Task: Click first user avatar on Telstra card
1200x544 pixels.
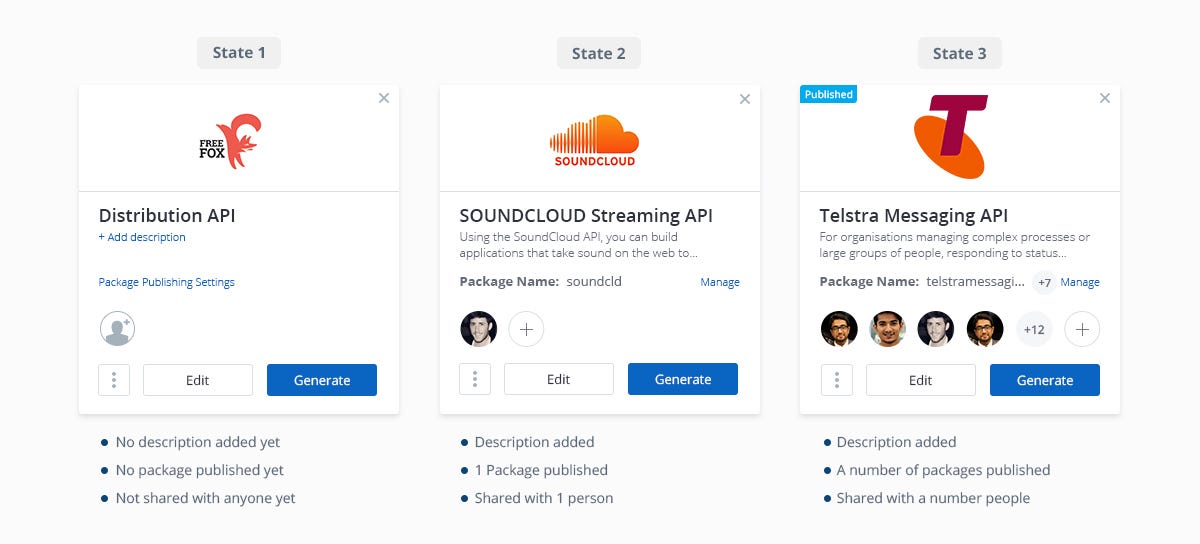Action: click(839, 329)
